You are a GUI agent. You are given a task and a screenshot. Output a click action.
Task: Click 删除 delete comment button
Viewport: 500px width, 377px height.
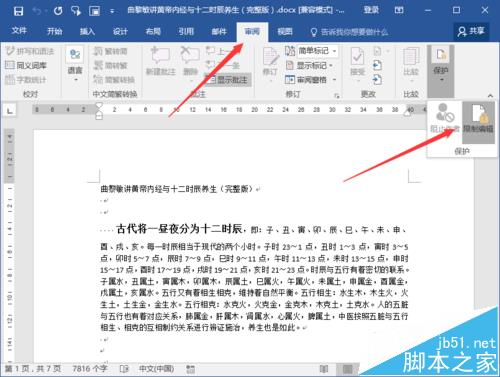(190, 63)
